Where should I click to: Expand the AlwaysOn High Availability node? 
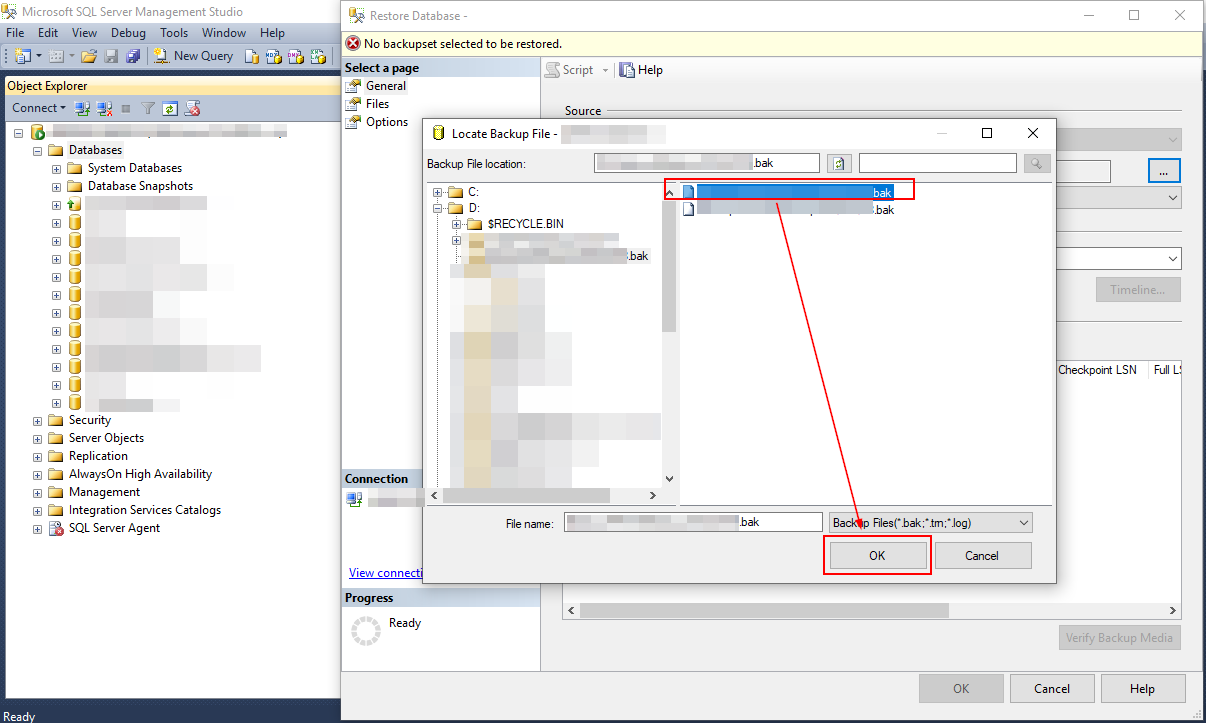click(x=38, y=474)
